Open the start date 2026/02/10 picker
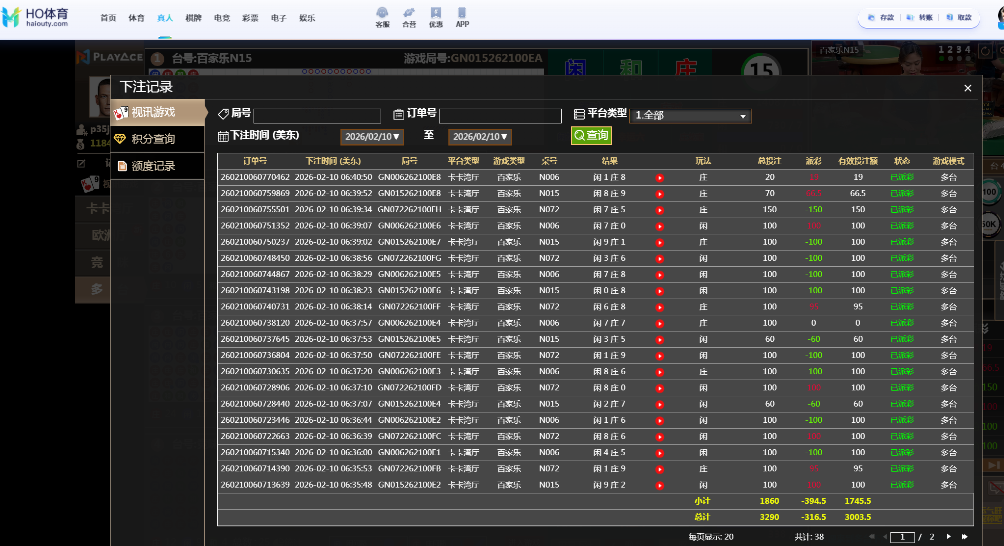Viewport: 1004px width, 546px height. pos(372,137)
